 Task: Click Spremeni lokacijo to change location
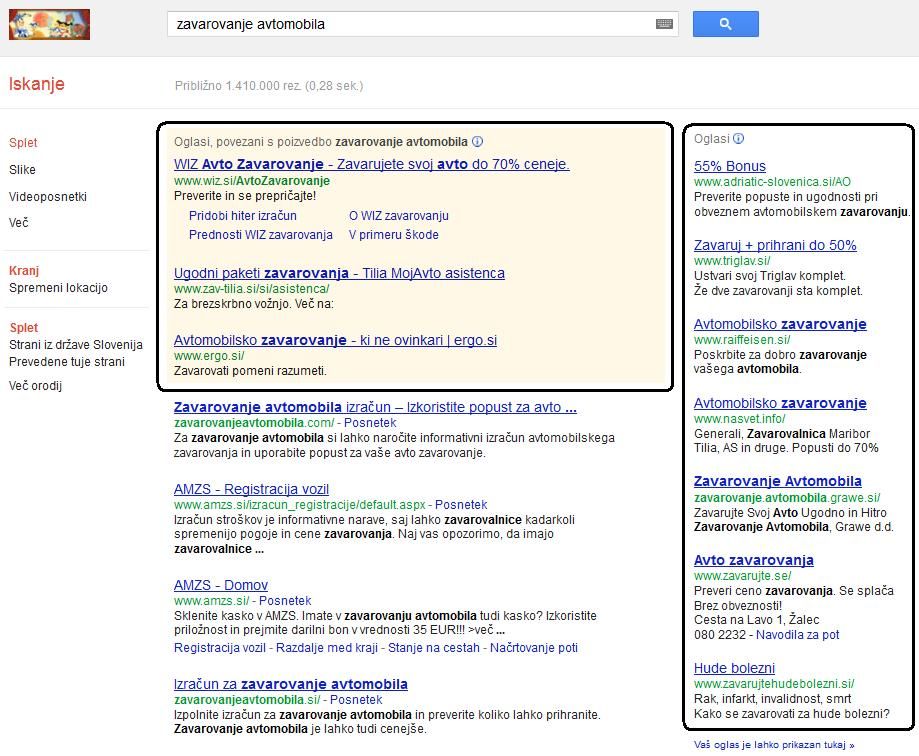click(58, 288)
